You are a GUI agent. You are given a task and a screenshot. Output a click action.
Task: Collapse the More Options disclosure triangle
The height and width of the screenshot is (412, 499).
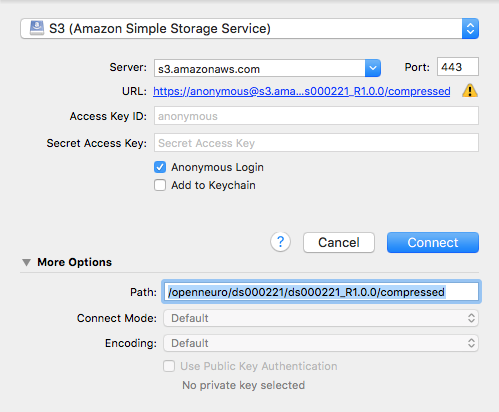(x=27, y=262)
